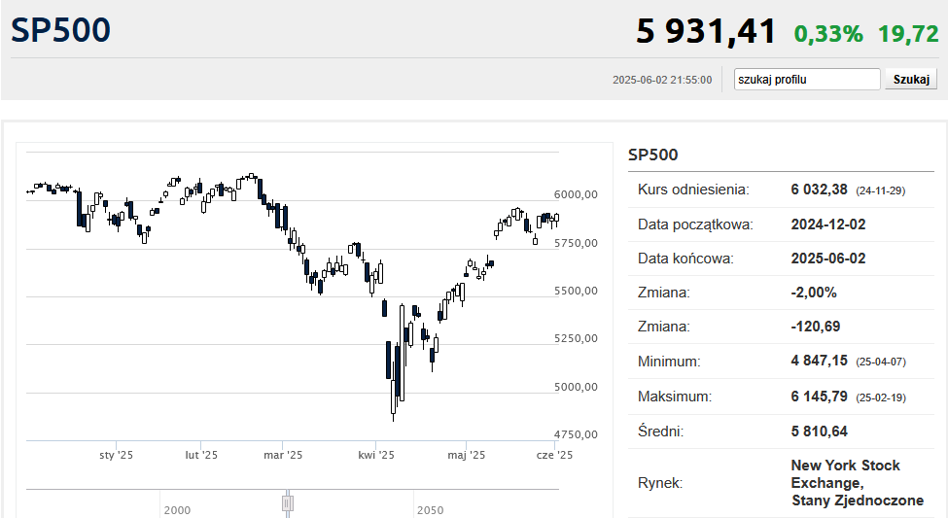Click the Szukaj button
This screenshot has width=948, height=518.
(x=911, y=79)
